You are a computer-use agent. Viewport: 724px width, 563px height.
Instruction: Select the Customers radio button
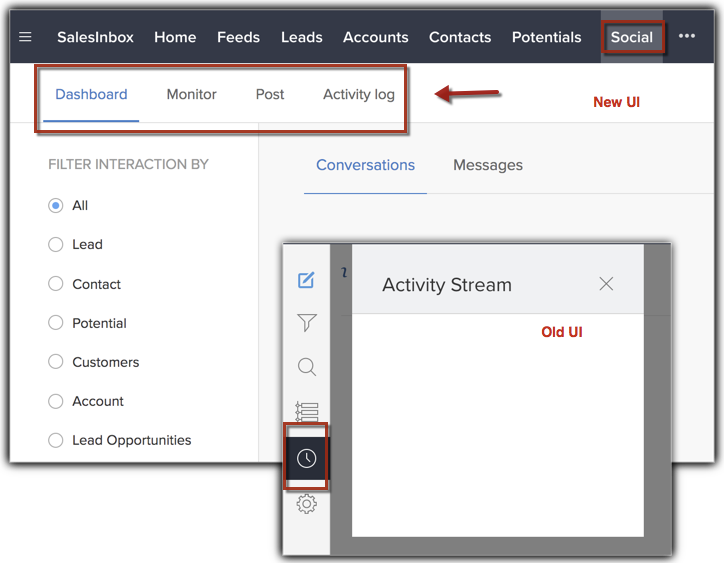point(55,362)
